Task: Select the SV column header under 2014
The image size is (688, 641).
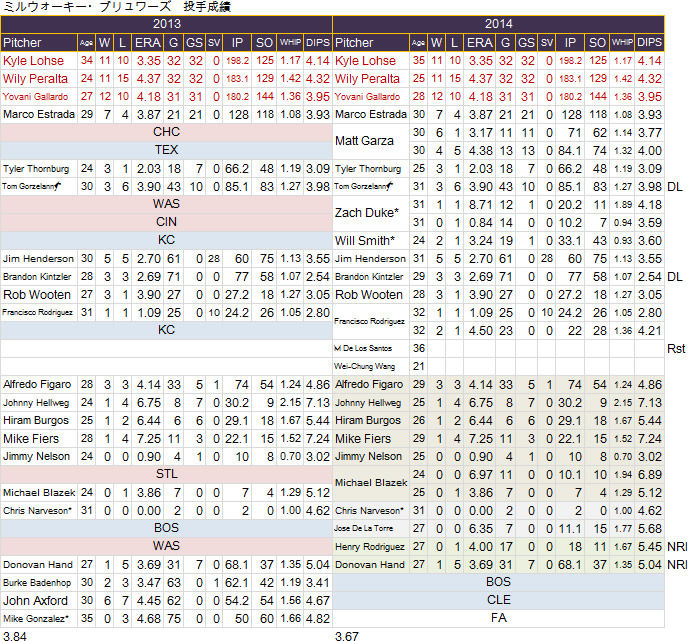Action: (547, 43)
